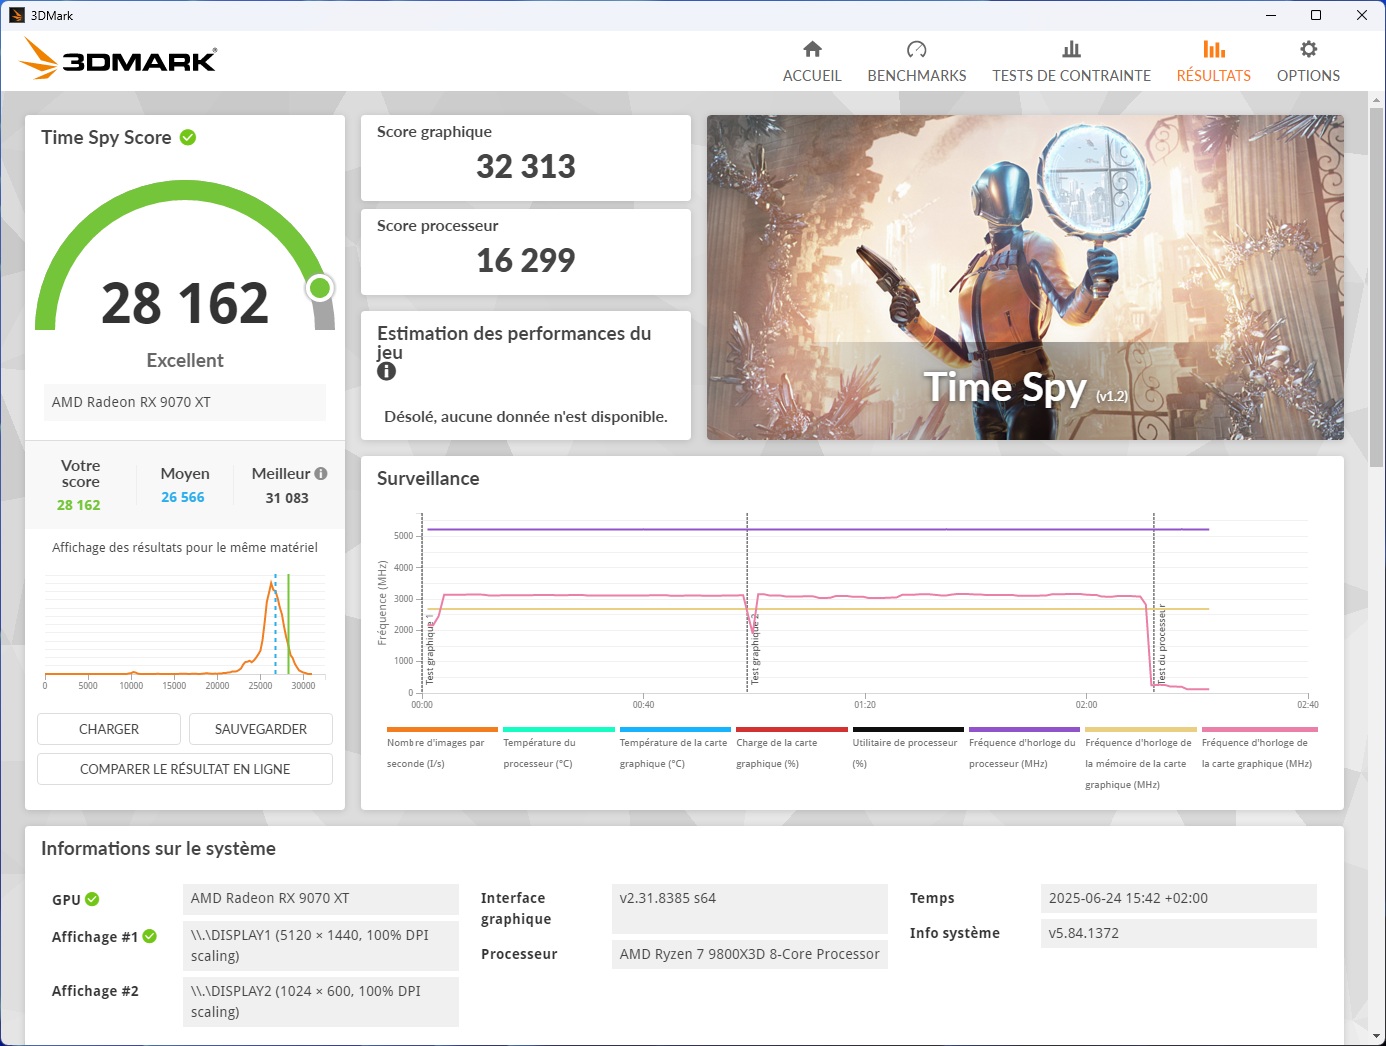Toggle Fréquence d'horloge de la mémoire legend
The height and width of the screenshot is (1046, 1386).
click(x=1141, y=759)
